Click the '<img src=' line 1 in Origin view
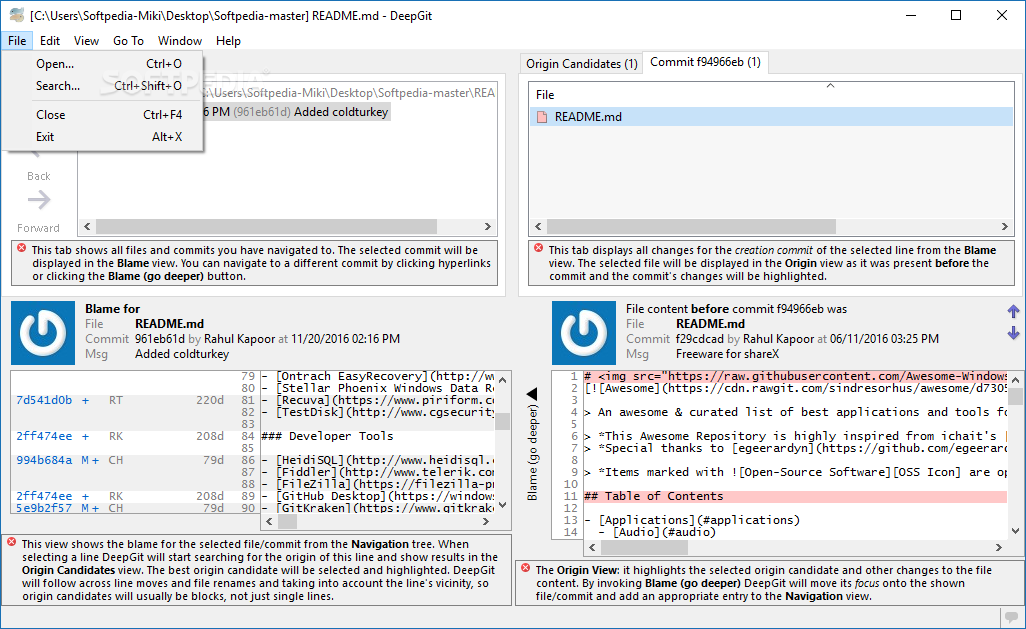1026x629 pixels. [794, 376]
